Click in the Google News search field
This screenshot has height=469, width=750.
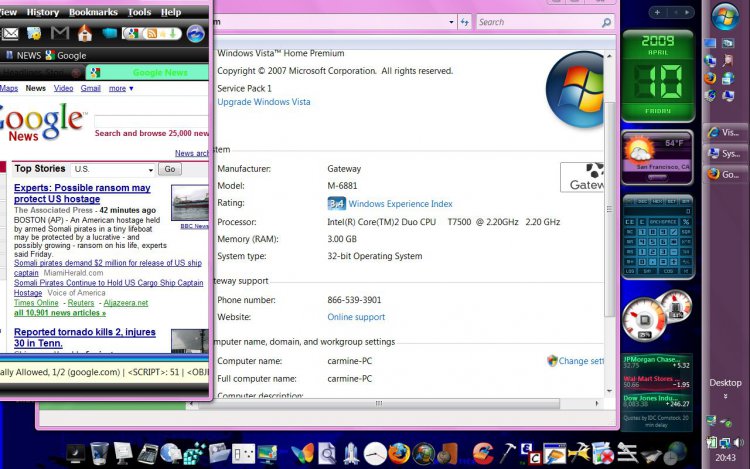point(151,121)
